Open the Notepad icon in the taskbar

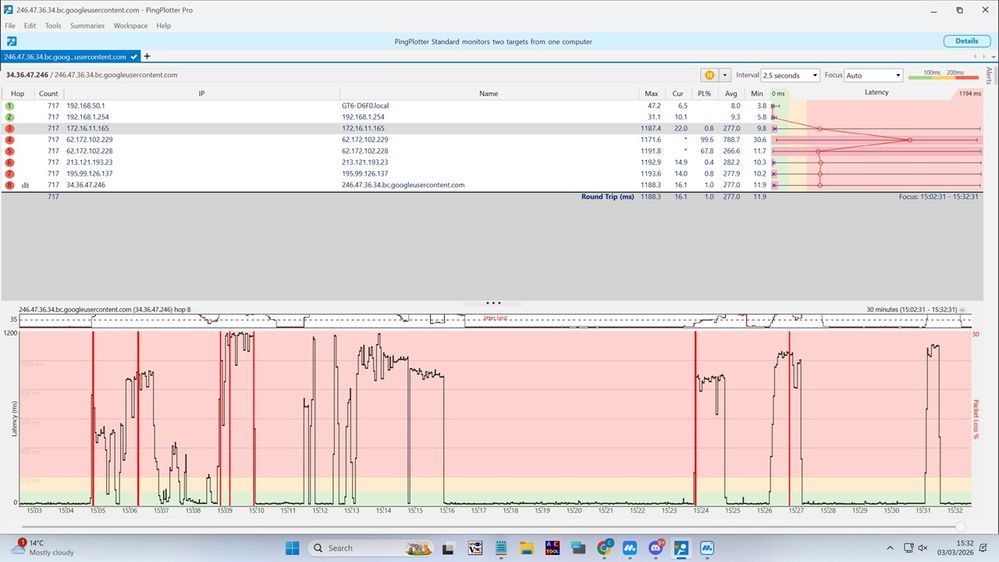pos(501,548)
